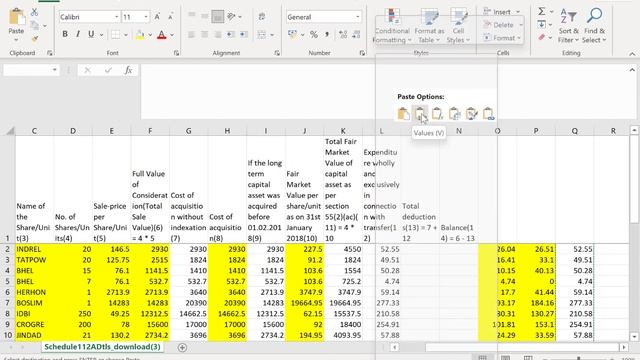
Task: Toggle Top Align vertical alignment
Action: click(191, 17)
